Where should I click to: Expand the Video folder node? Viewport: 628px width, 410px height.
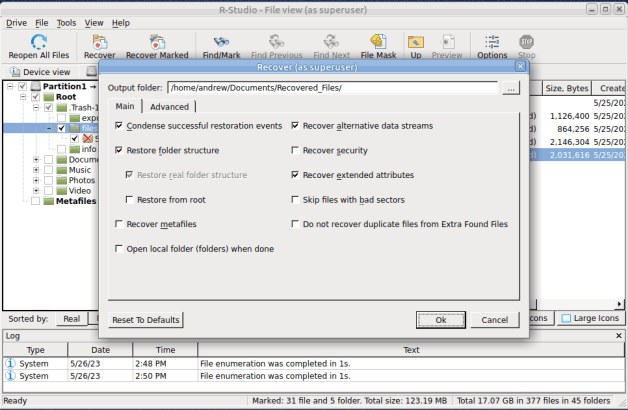(x=36, y=191)
